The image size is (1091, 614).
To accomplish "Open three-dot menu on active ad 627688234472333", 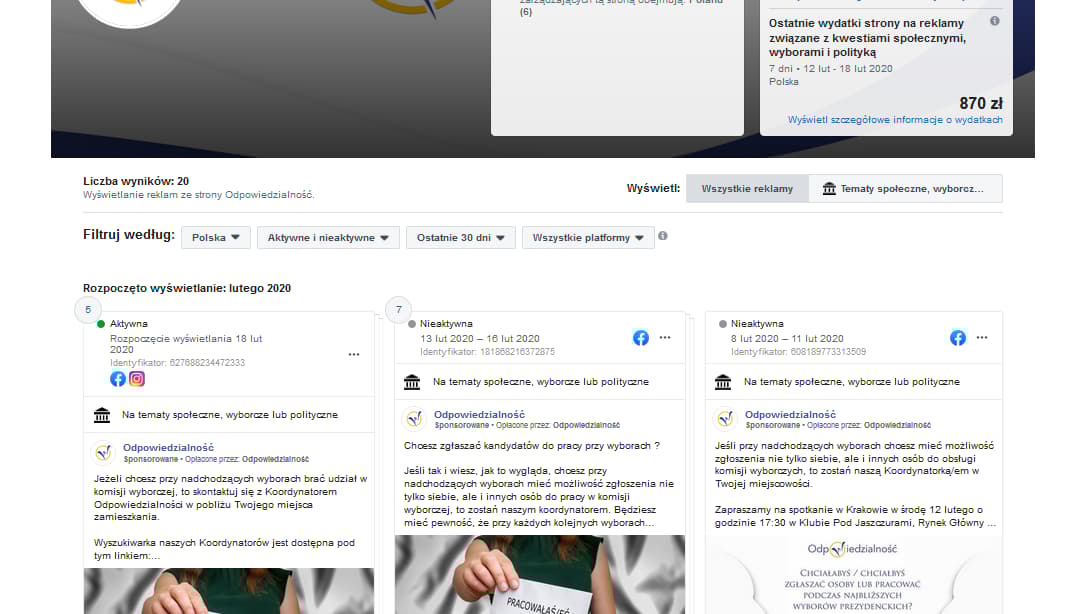I will [354, 354].
